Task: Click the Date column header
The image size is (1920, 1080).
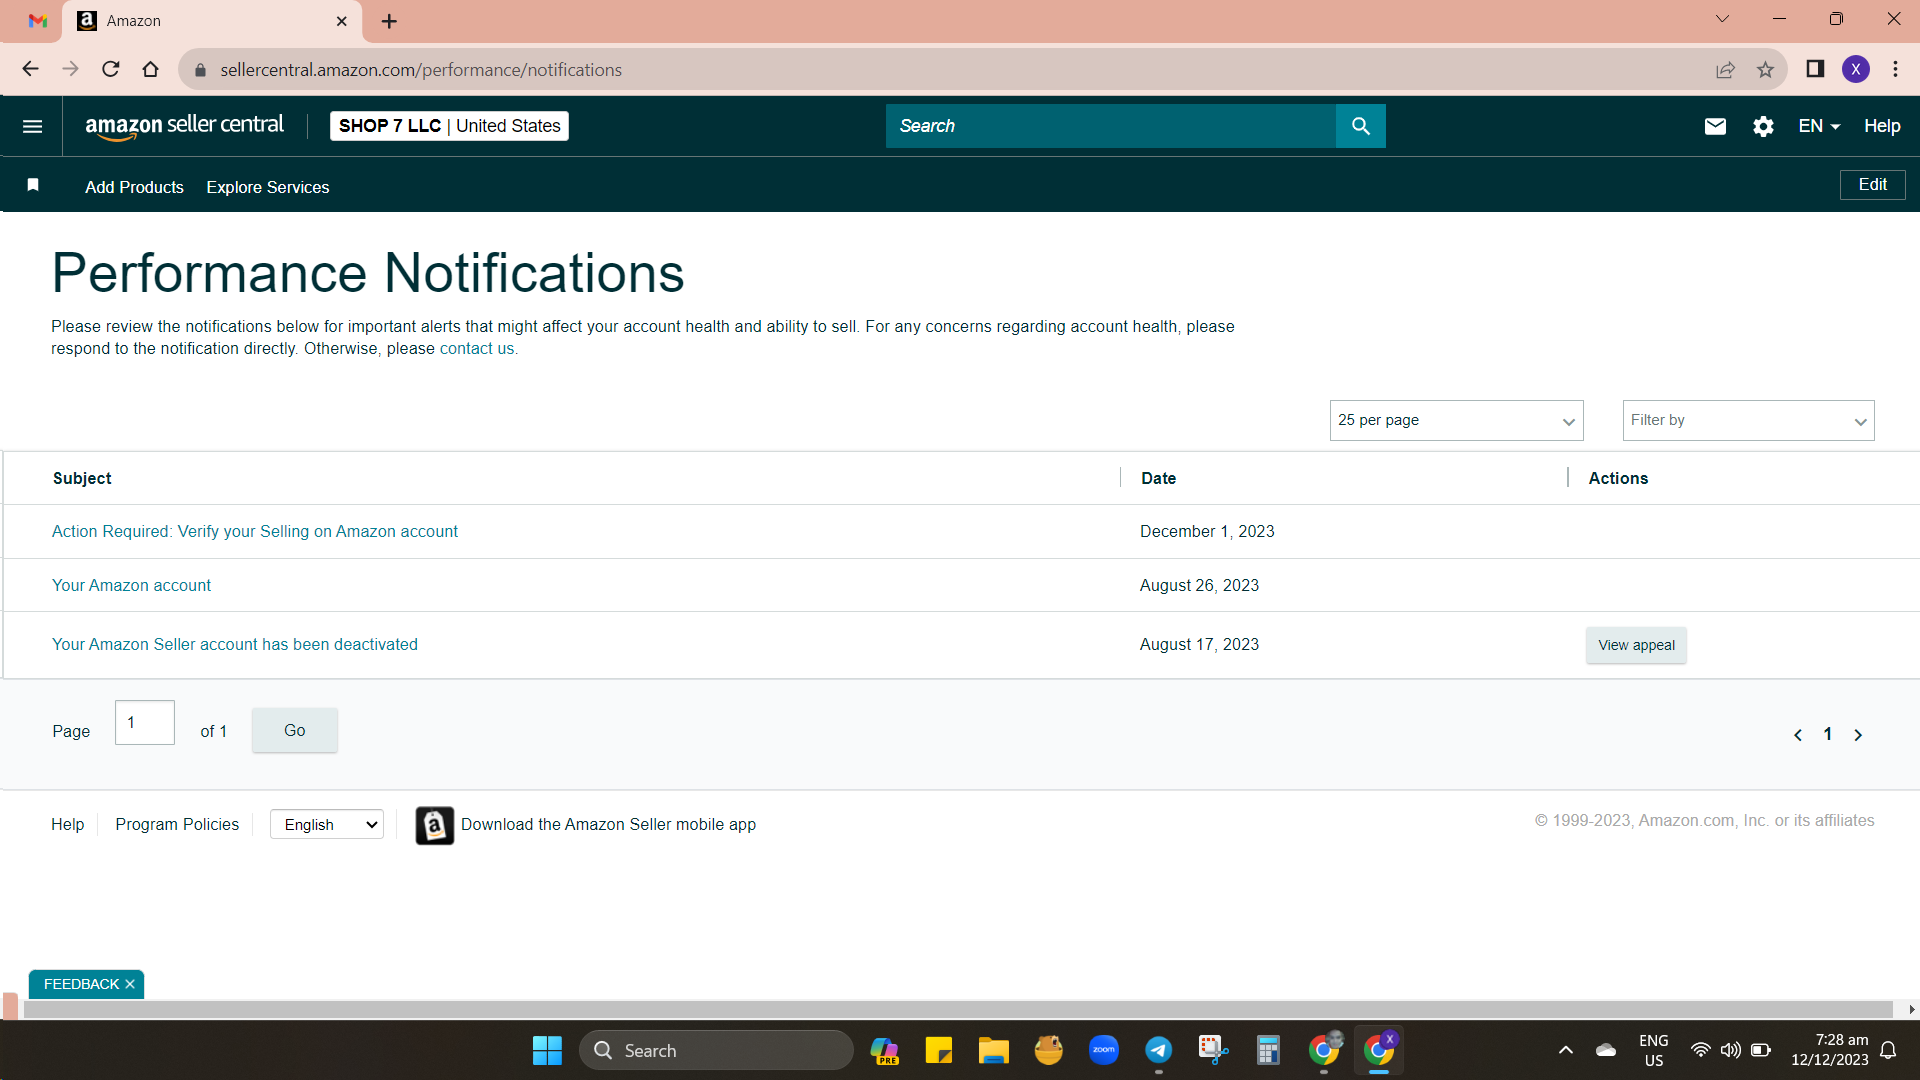Action: coord(1158,479)
